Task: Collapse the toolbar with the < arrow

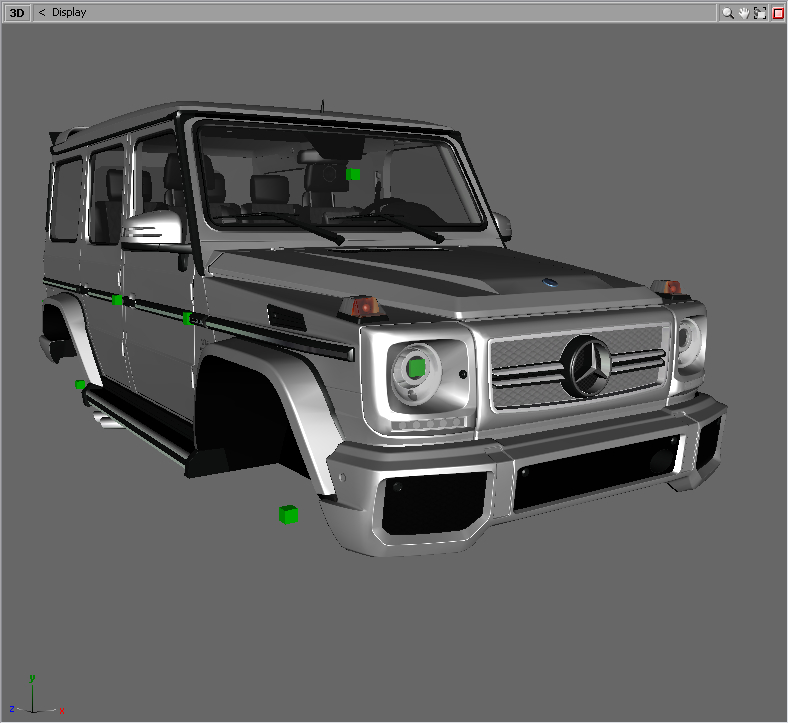Action: (x=42, y=13)
